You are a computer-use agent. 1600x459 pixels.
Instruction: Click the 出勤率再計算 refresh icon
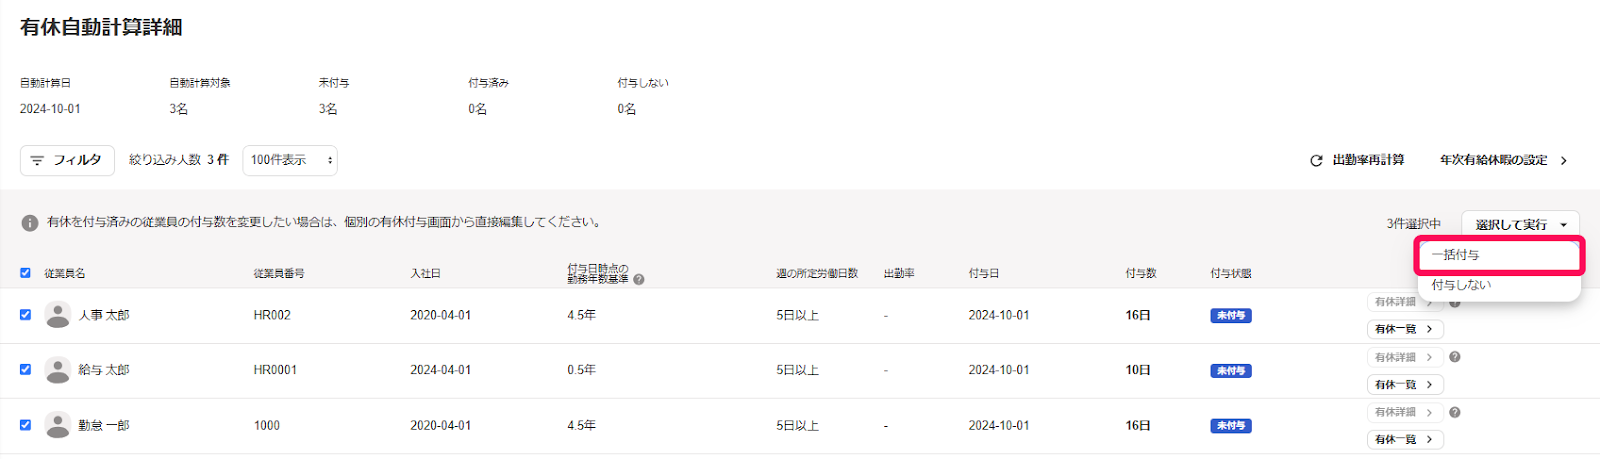click(1316, 160)
